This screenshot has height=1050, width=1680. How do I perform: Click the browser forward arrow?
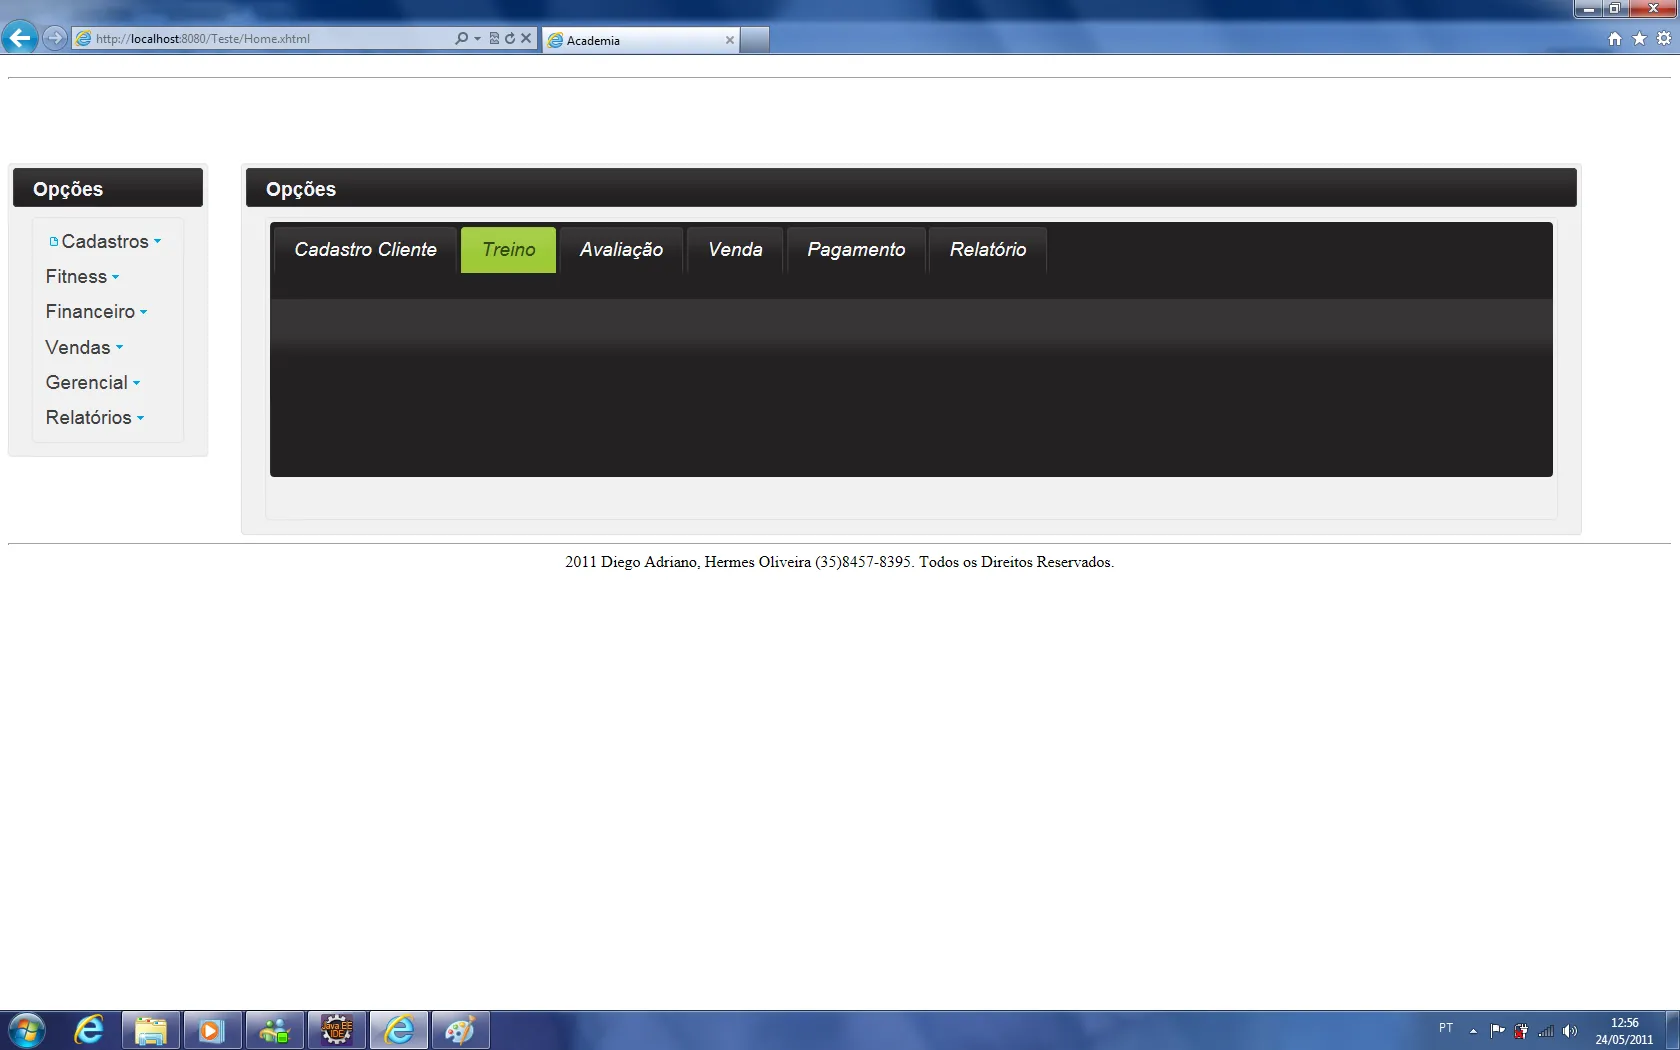(55, 38)
